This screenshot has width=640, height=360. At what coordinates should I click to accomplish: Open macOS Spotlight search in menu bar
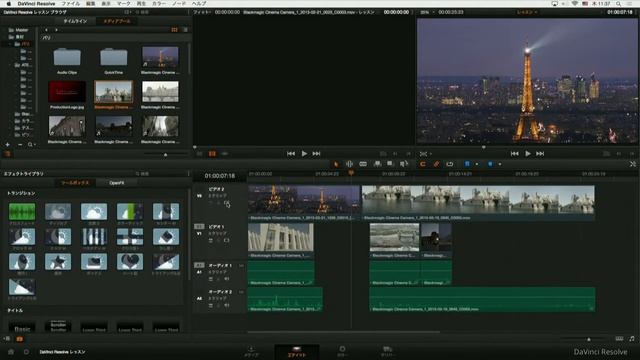(x=619, y=4)
